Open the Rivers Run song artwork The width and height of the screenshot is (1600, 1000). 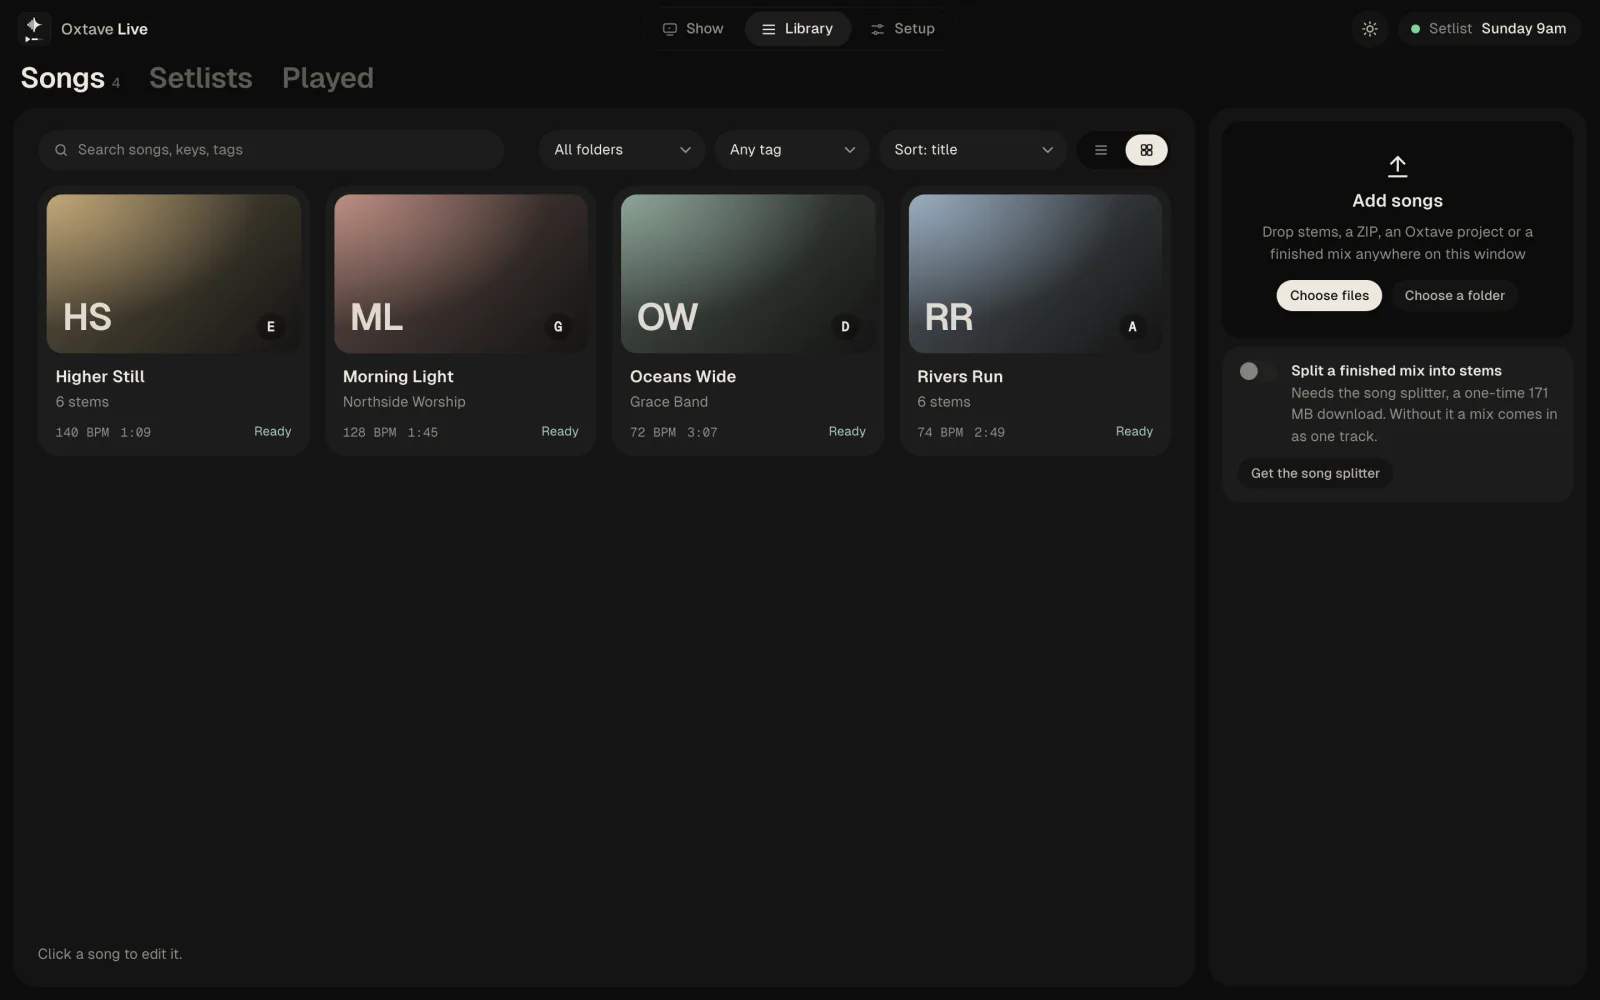pyautogui.click(x=1035, y=273)
